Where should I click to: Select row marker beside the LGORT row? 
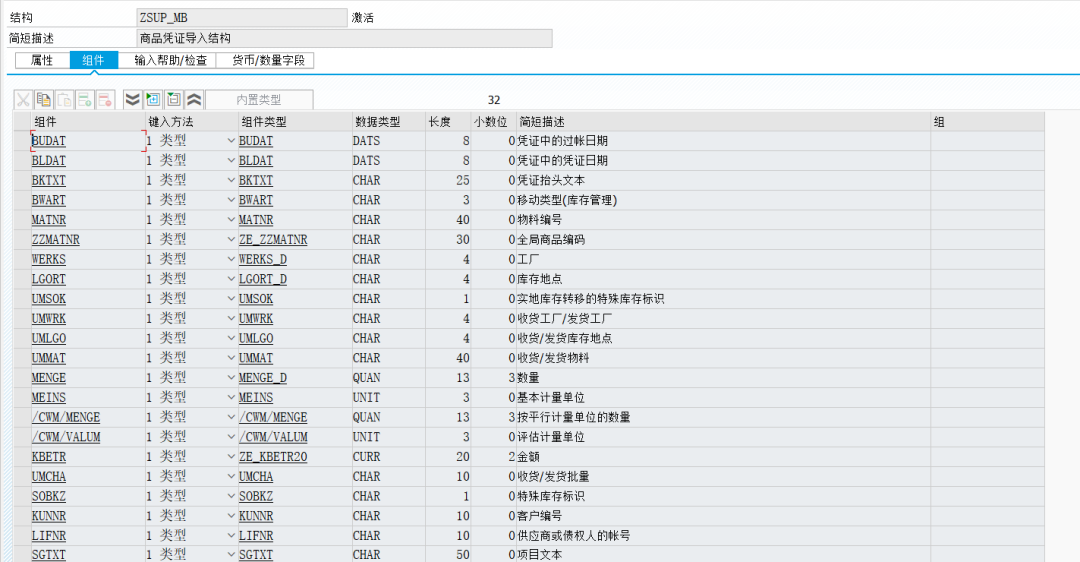pos(22,279)
